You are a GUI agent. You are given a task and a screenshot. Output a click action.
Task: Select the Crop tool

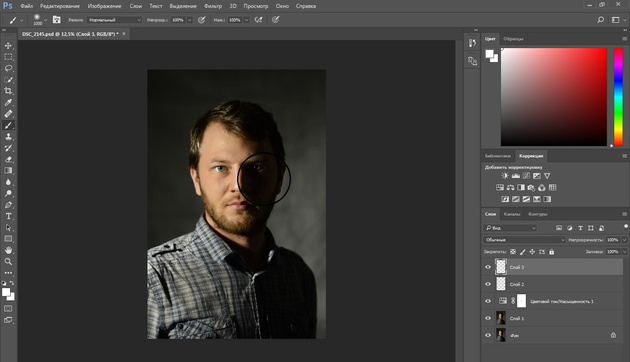8,91
